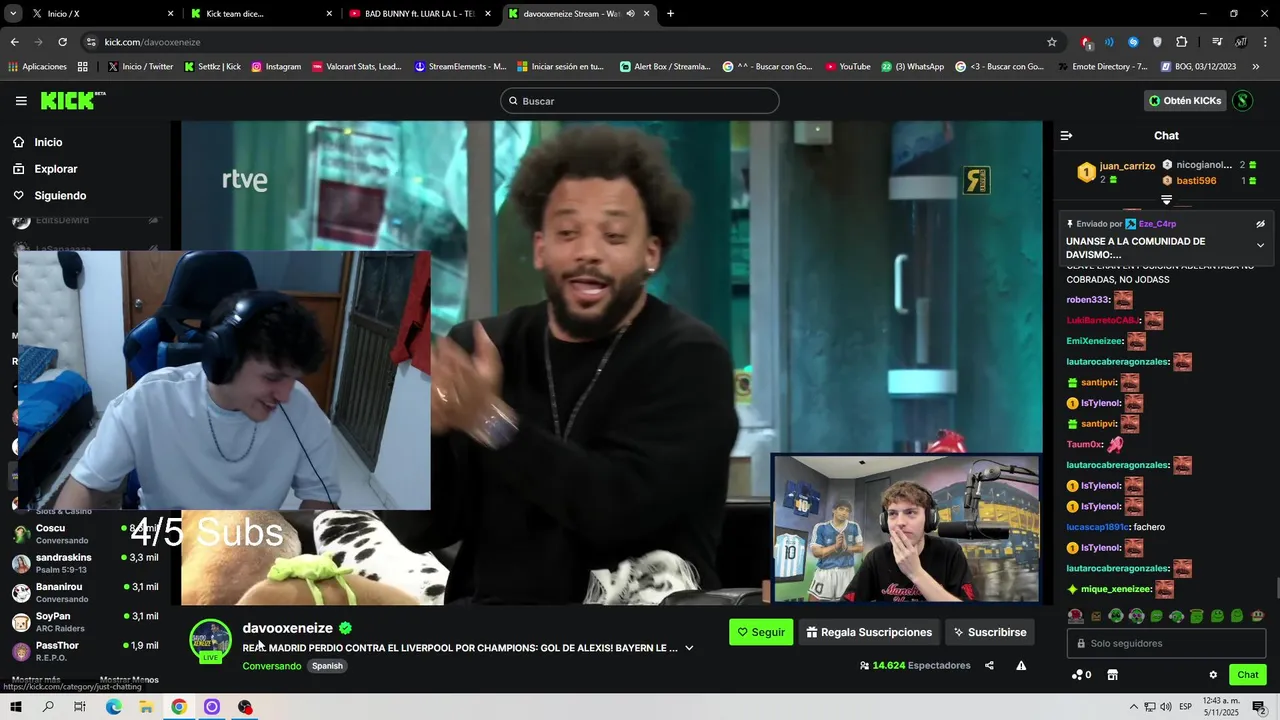Click the Suscribirse button
Image resolution: width=1280 pixels, height=720 pixels.
pos(990,632)
